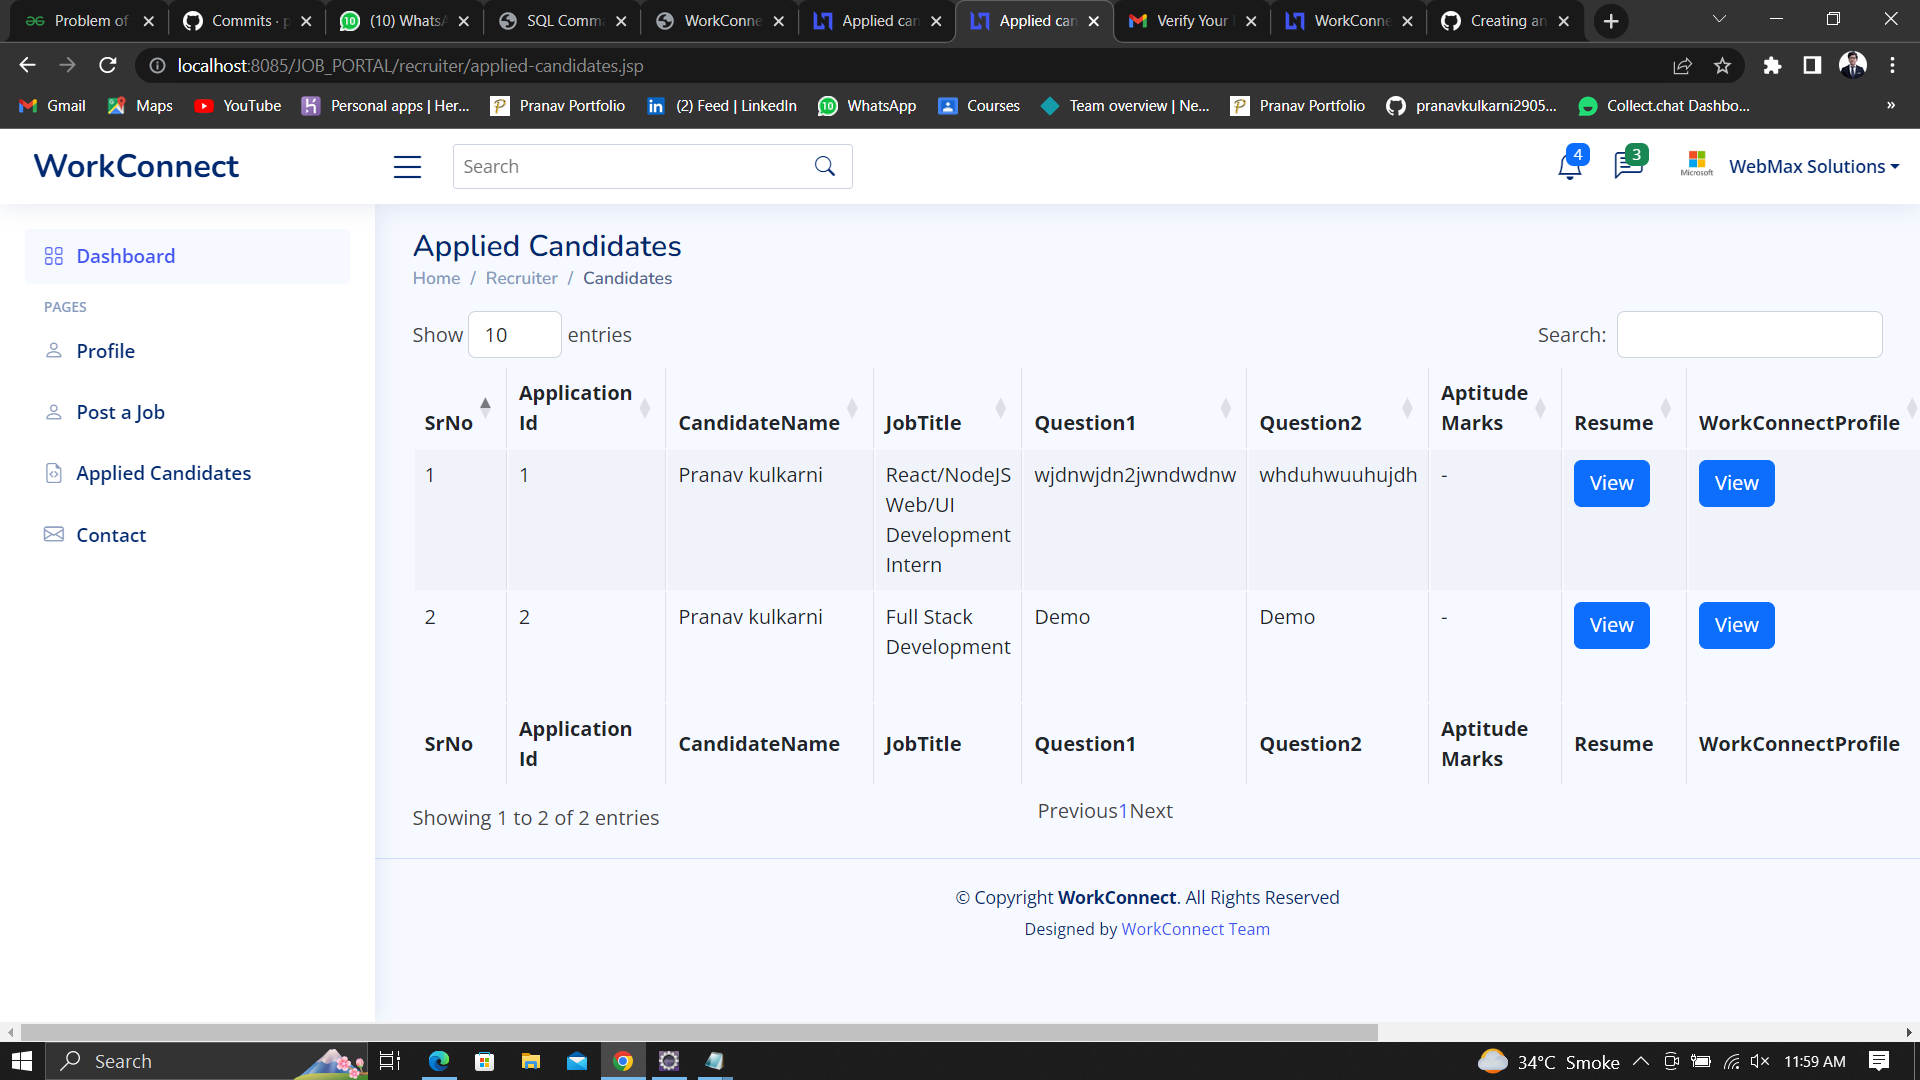Open browser extensions puzzle icon
Viewport: 1920px width, 1080px height.
pos(1772,66)
